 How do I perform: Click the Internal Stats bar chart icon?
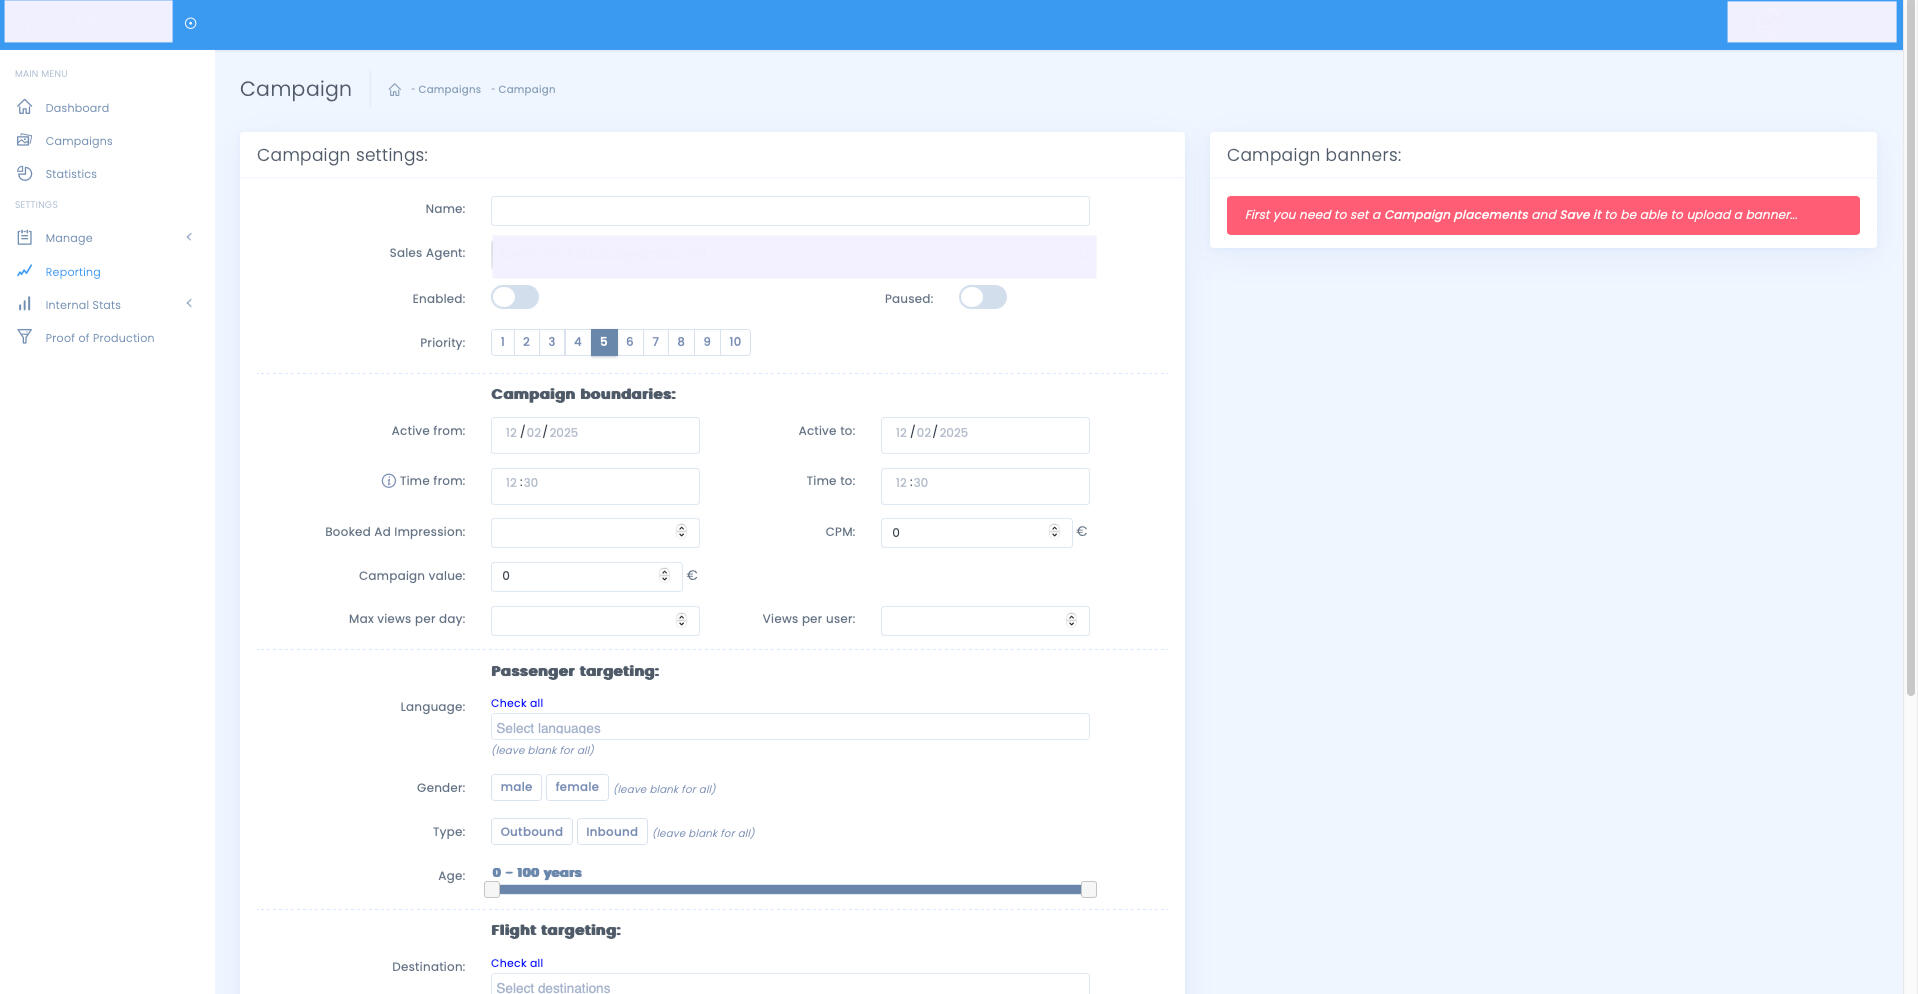tap(25, 304)
